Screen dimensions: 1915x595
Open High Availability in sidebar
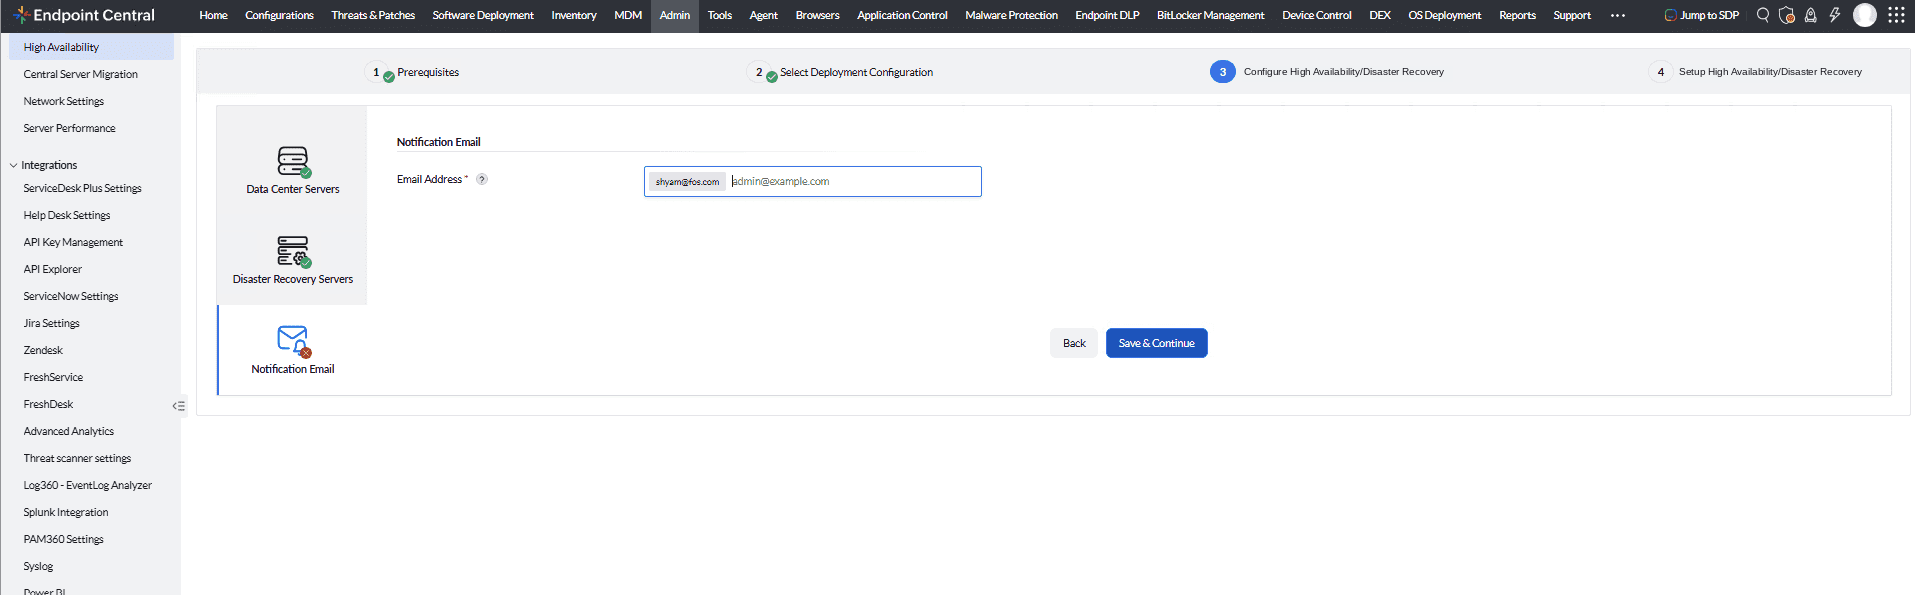click(91, 47)
